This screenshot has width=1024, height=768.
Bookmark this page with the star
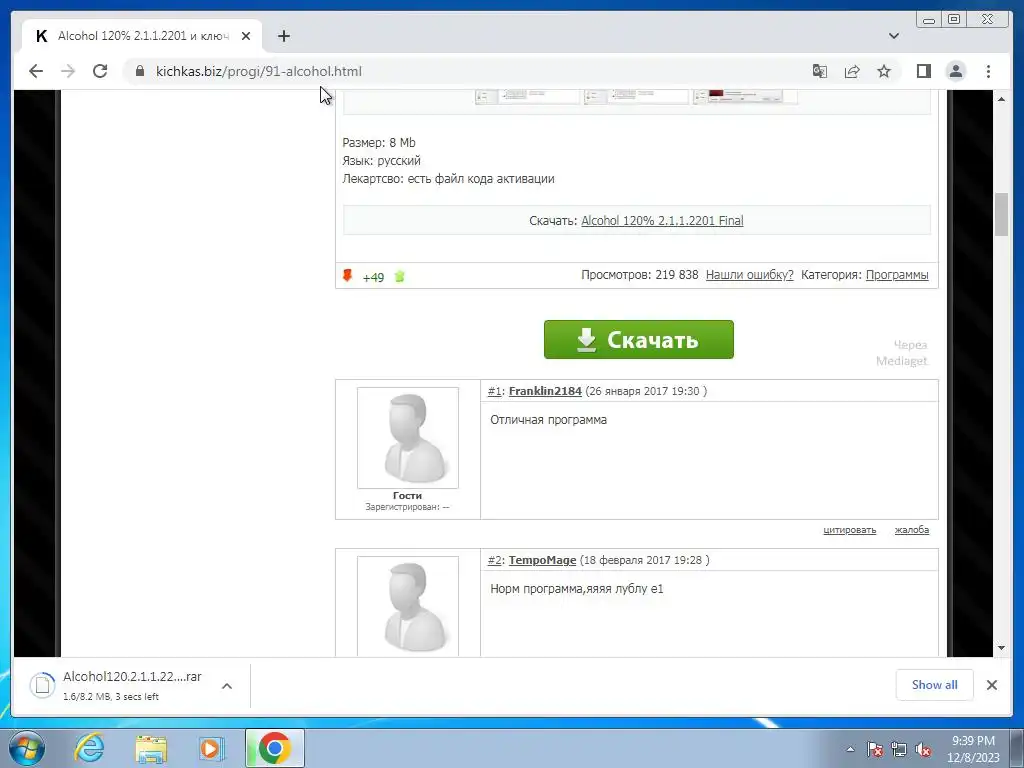[884, 71]
